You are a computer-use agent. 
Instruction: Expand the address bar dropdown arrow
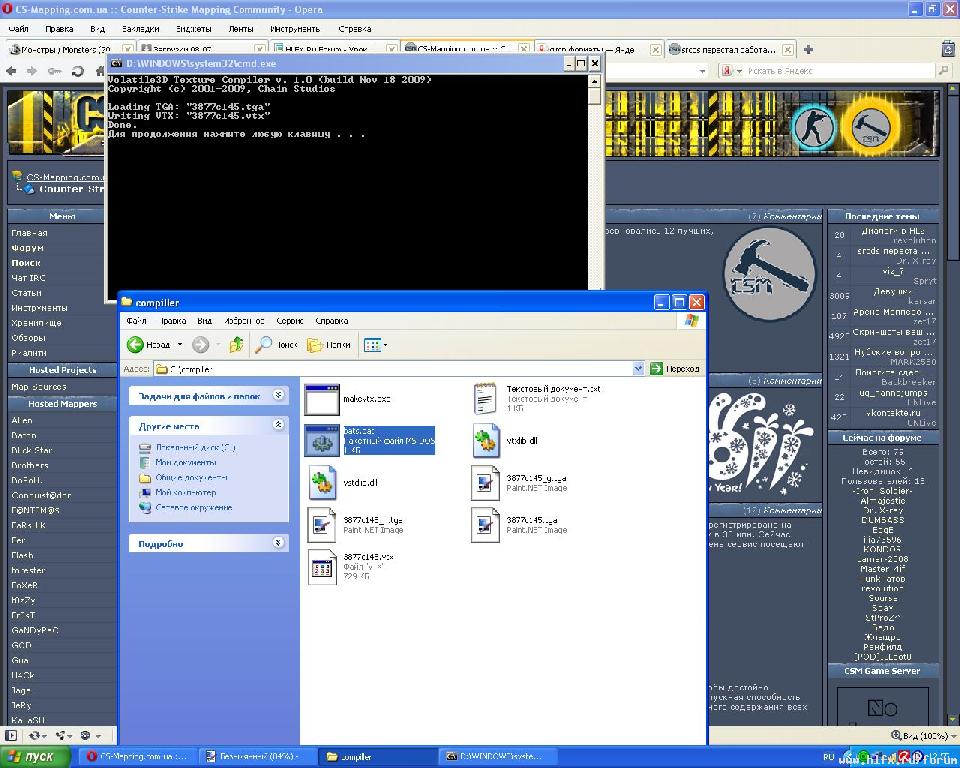pyautogui.click(x=639, y=369)
